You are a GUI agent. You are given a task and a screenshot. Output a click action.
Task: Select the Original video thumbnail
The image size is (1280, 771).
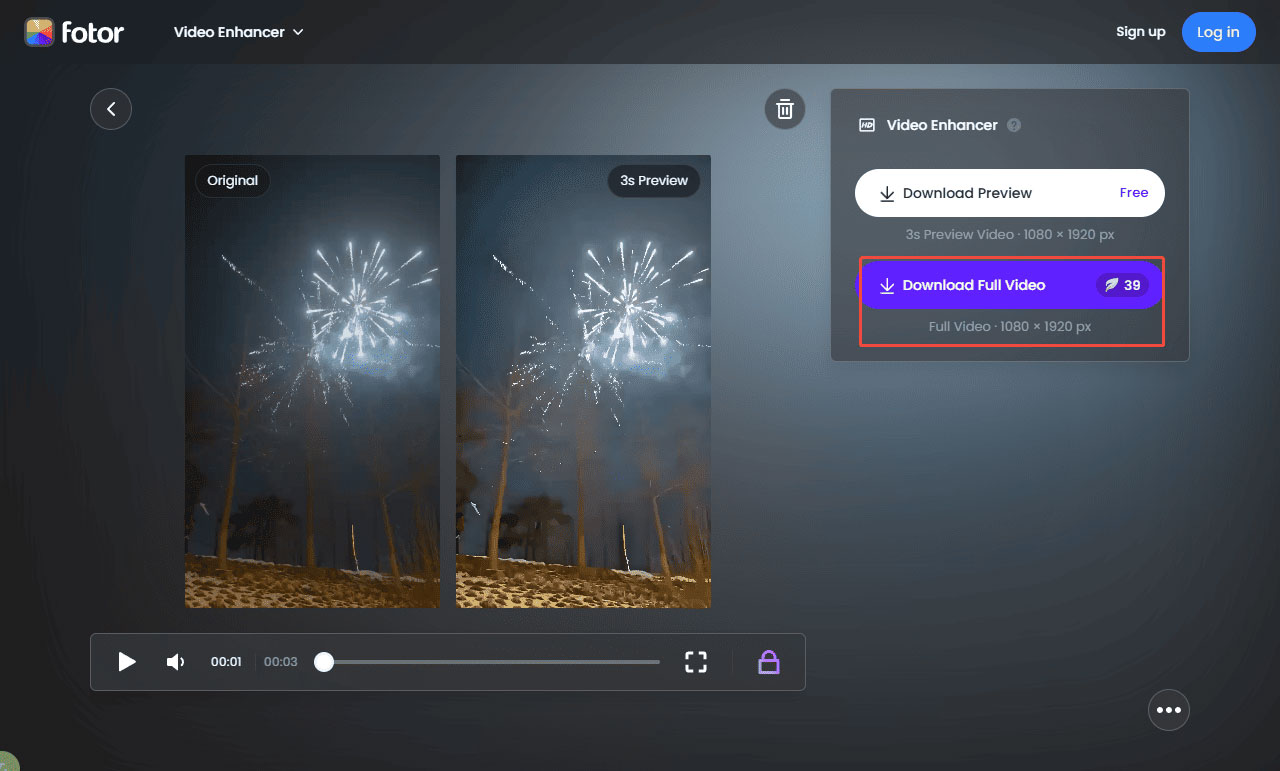[312, 381]
